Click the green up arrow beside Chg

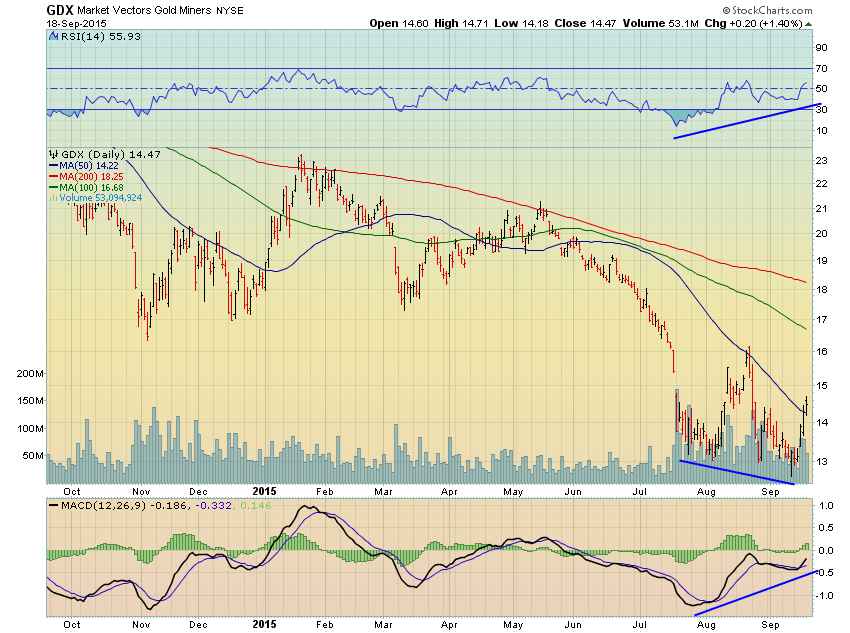[x=808, y=24]
